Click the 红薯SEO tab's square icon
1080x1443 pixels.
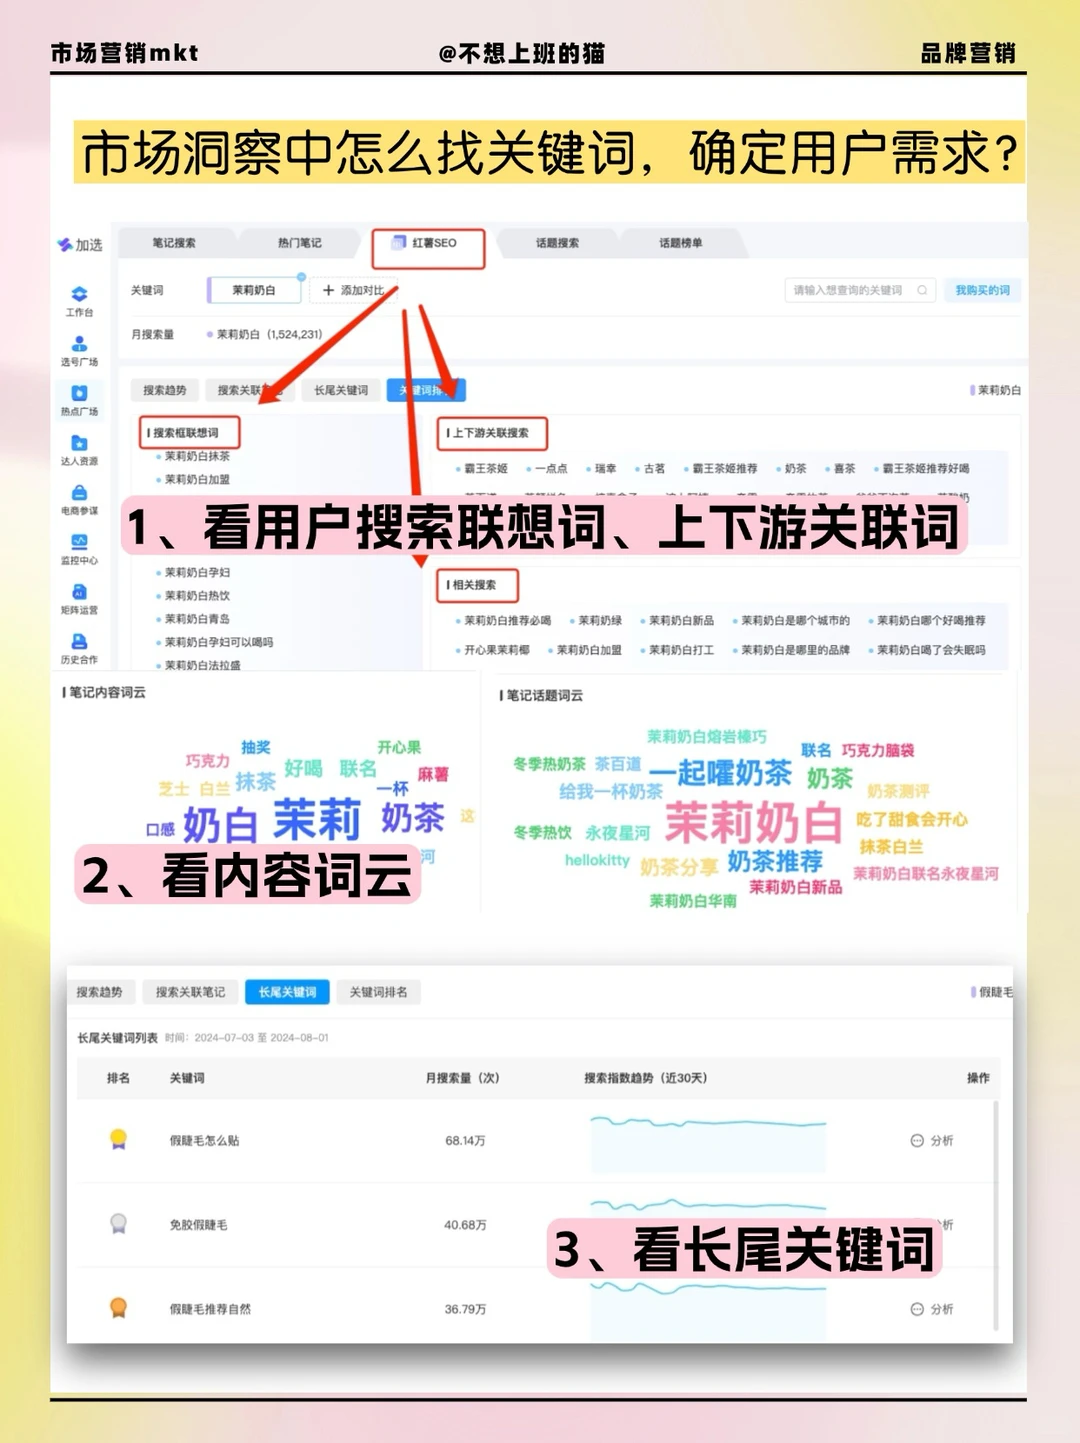pos(399,243)
